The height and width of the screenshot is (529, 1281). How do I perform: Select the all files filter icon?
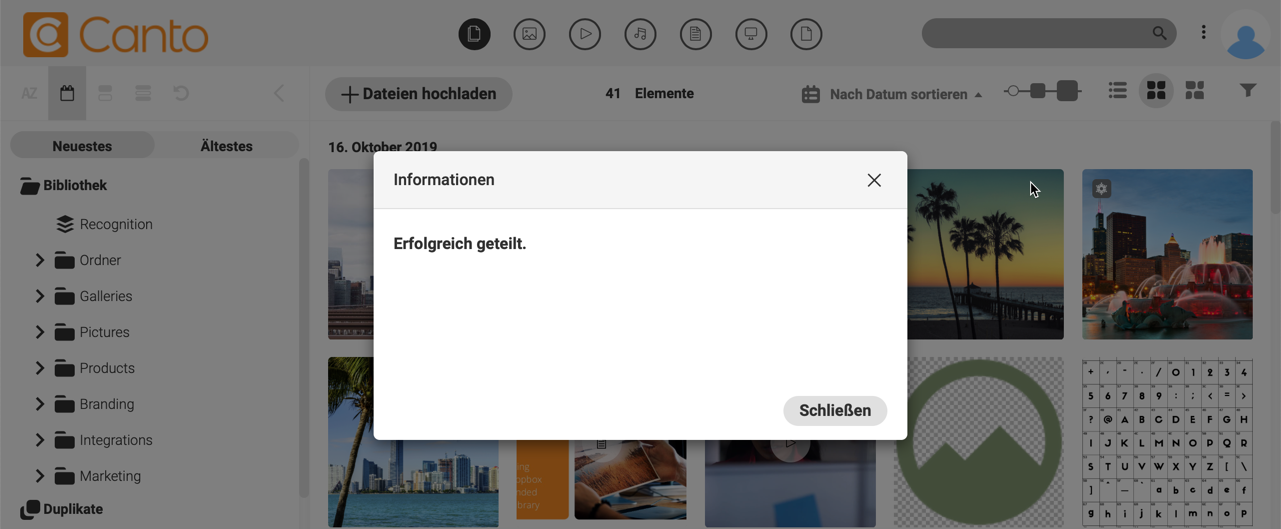474,34
